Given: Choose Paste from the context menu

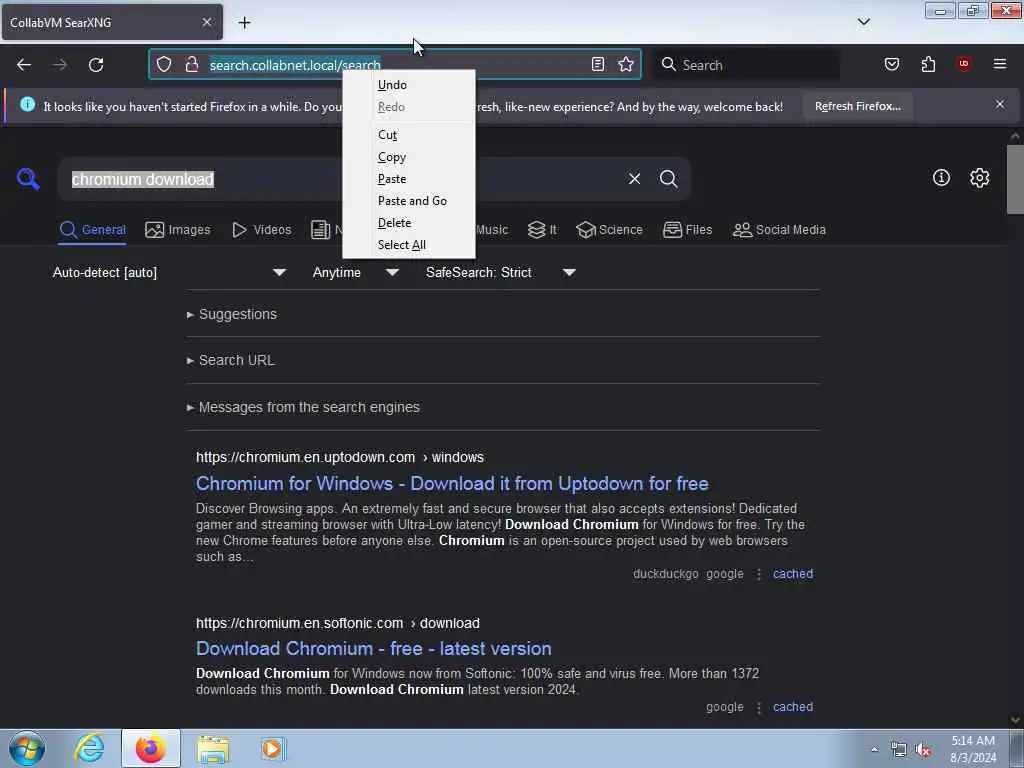Looking at the screenshot, I should pos(409,179).
